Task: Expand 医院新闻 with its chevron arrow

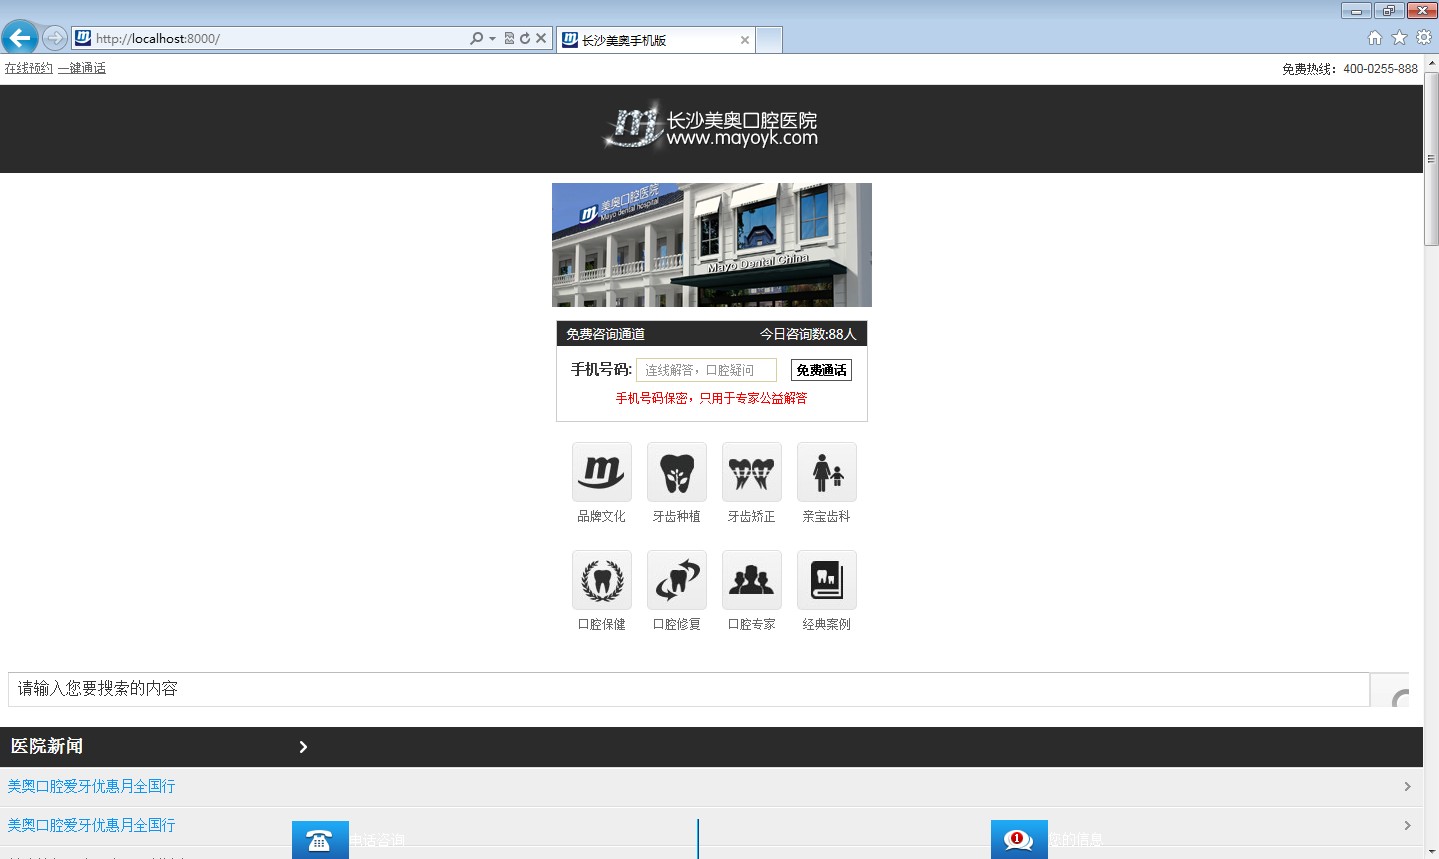Action: pyautogui.click(x=303, y=747)
